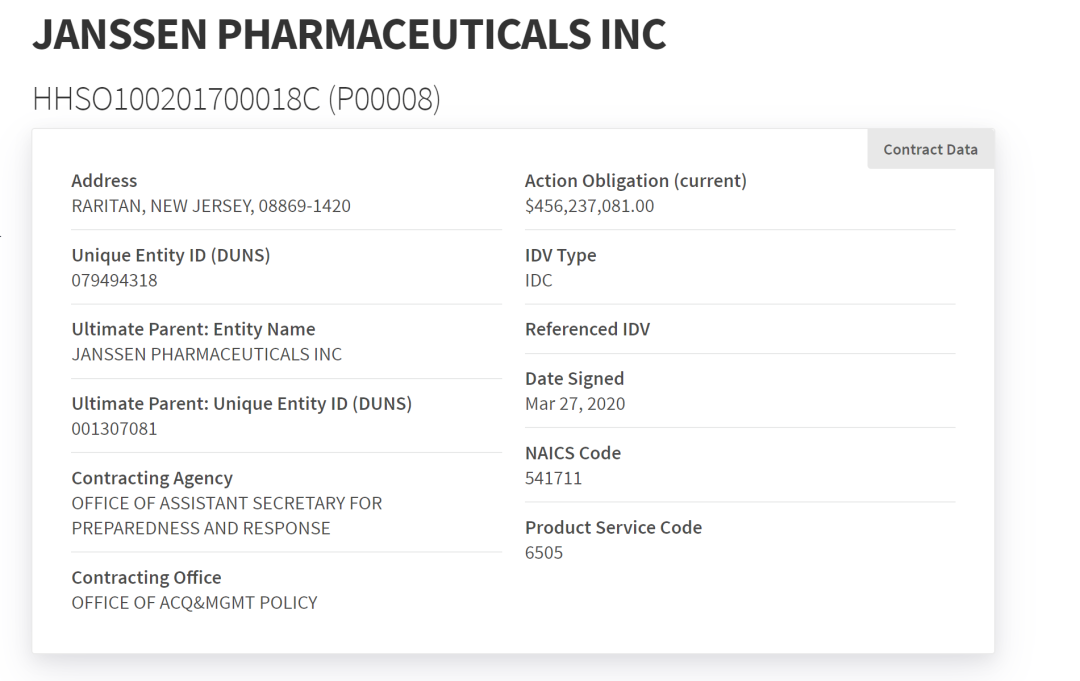Click the Ultimate Parent: Entity Name label
The image size is (1080, 681).
point(193,329)
